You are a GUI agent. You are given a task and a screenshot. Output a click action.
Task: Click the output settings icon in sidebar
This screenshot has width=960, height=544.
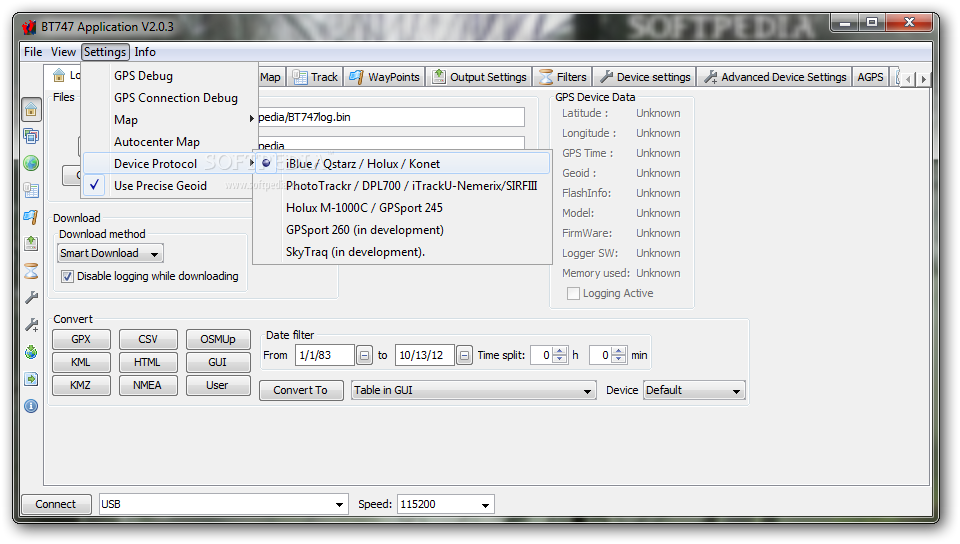point(31,244)
